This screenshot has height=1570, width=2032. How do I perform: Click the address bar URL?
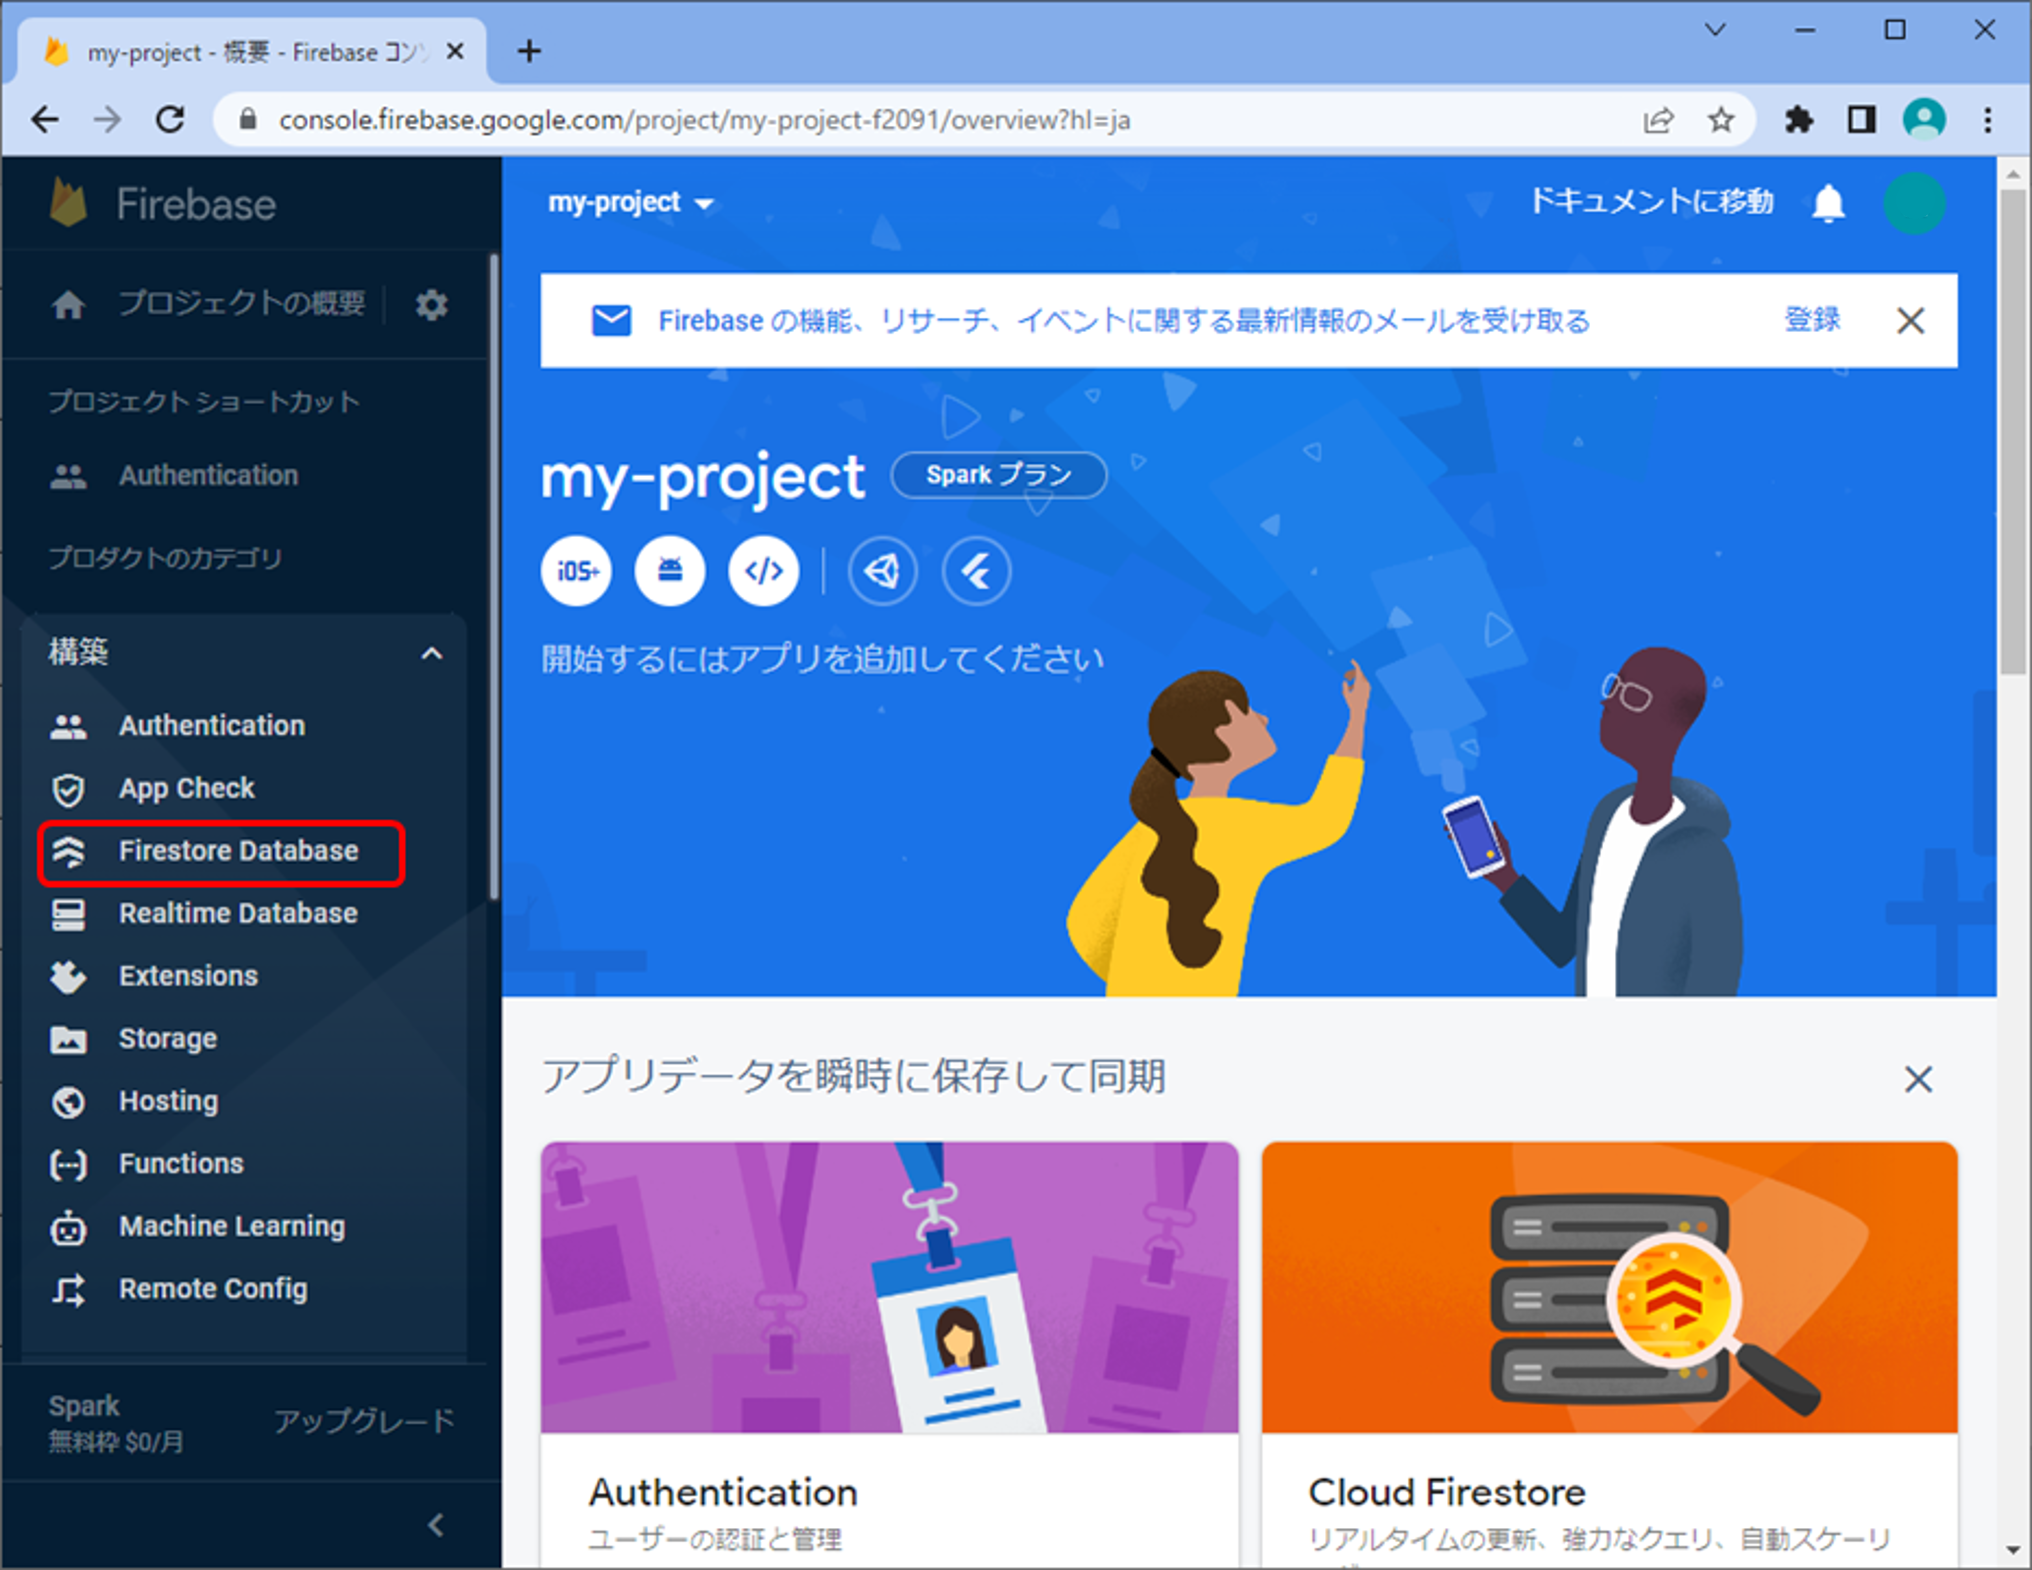coord(704,121)
